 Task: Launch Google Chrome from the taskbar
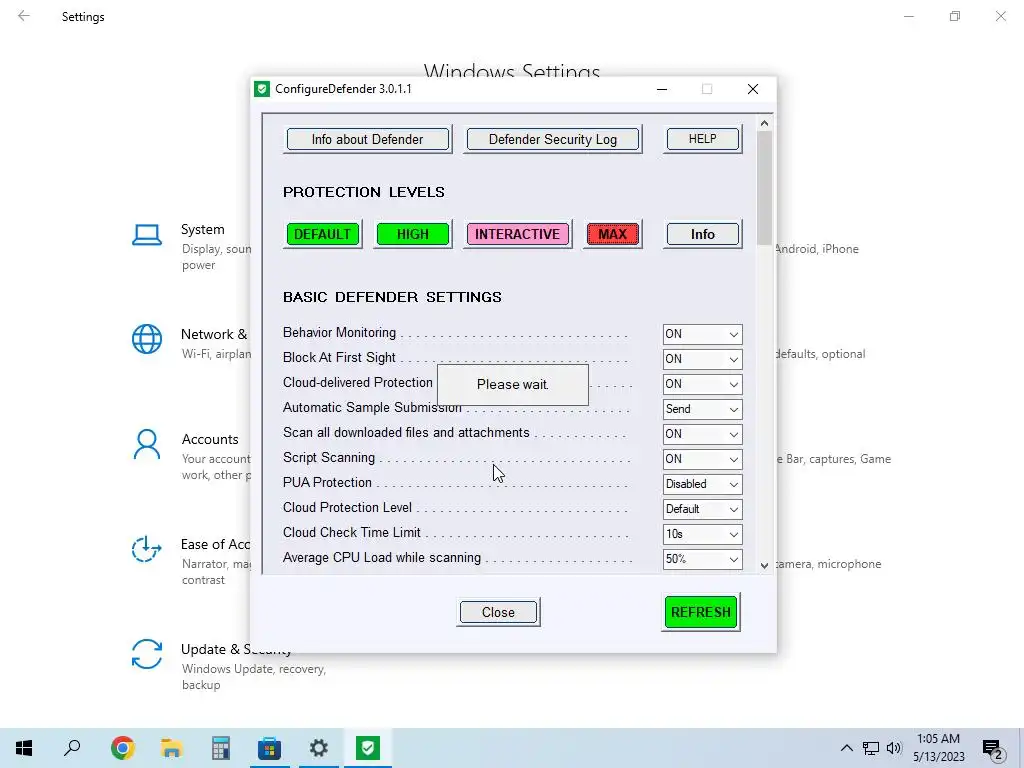[x=123, y=748]
